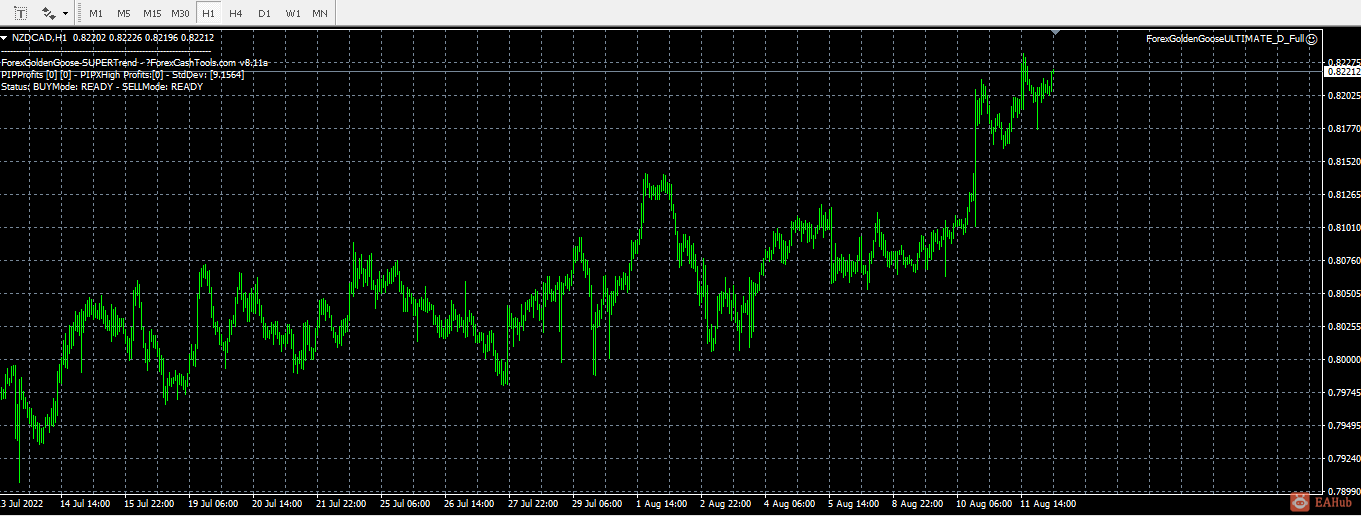Collapse the NZDCAD,H1 one-click trading arrow
Screen dimensions: 1361x517
coord(4,38)
